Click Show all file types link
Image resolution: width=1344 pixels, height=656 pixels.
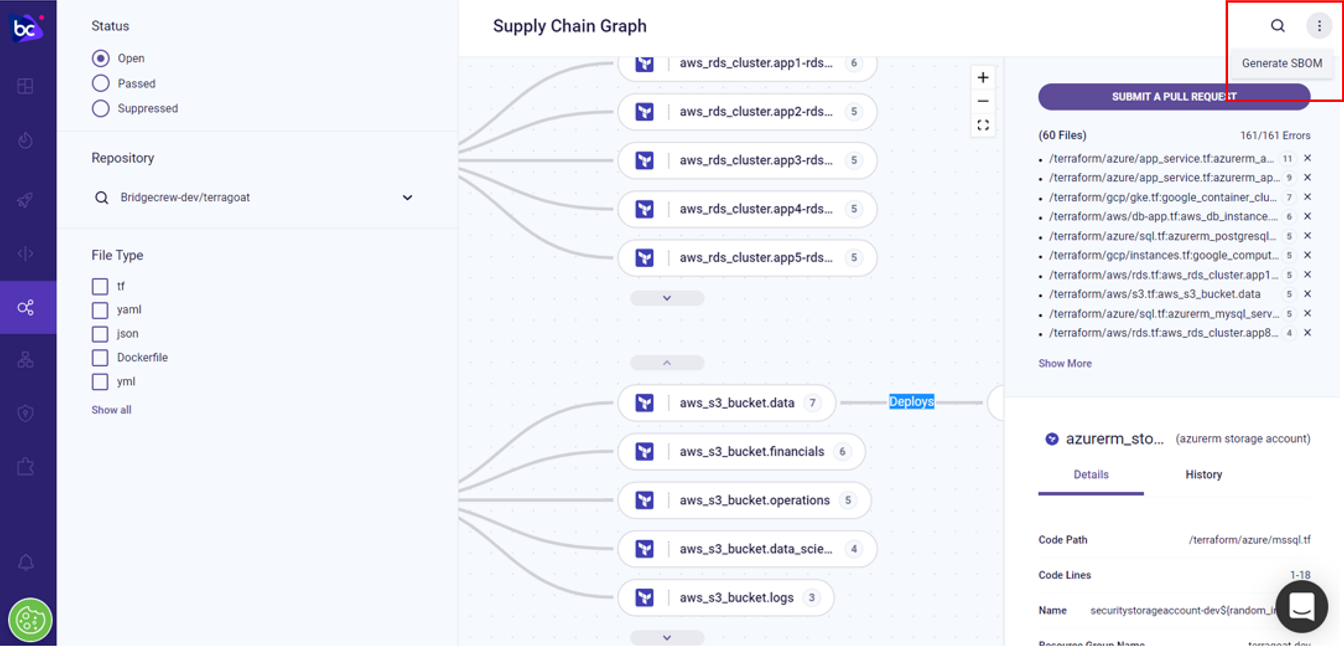pos(111,410)
